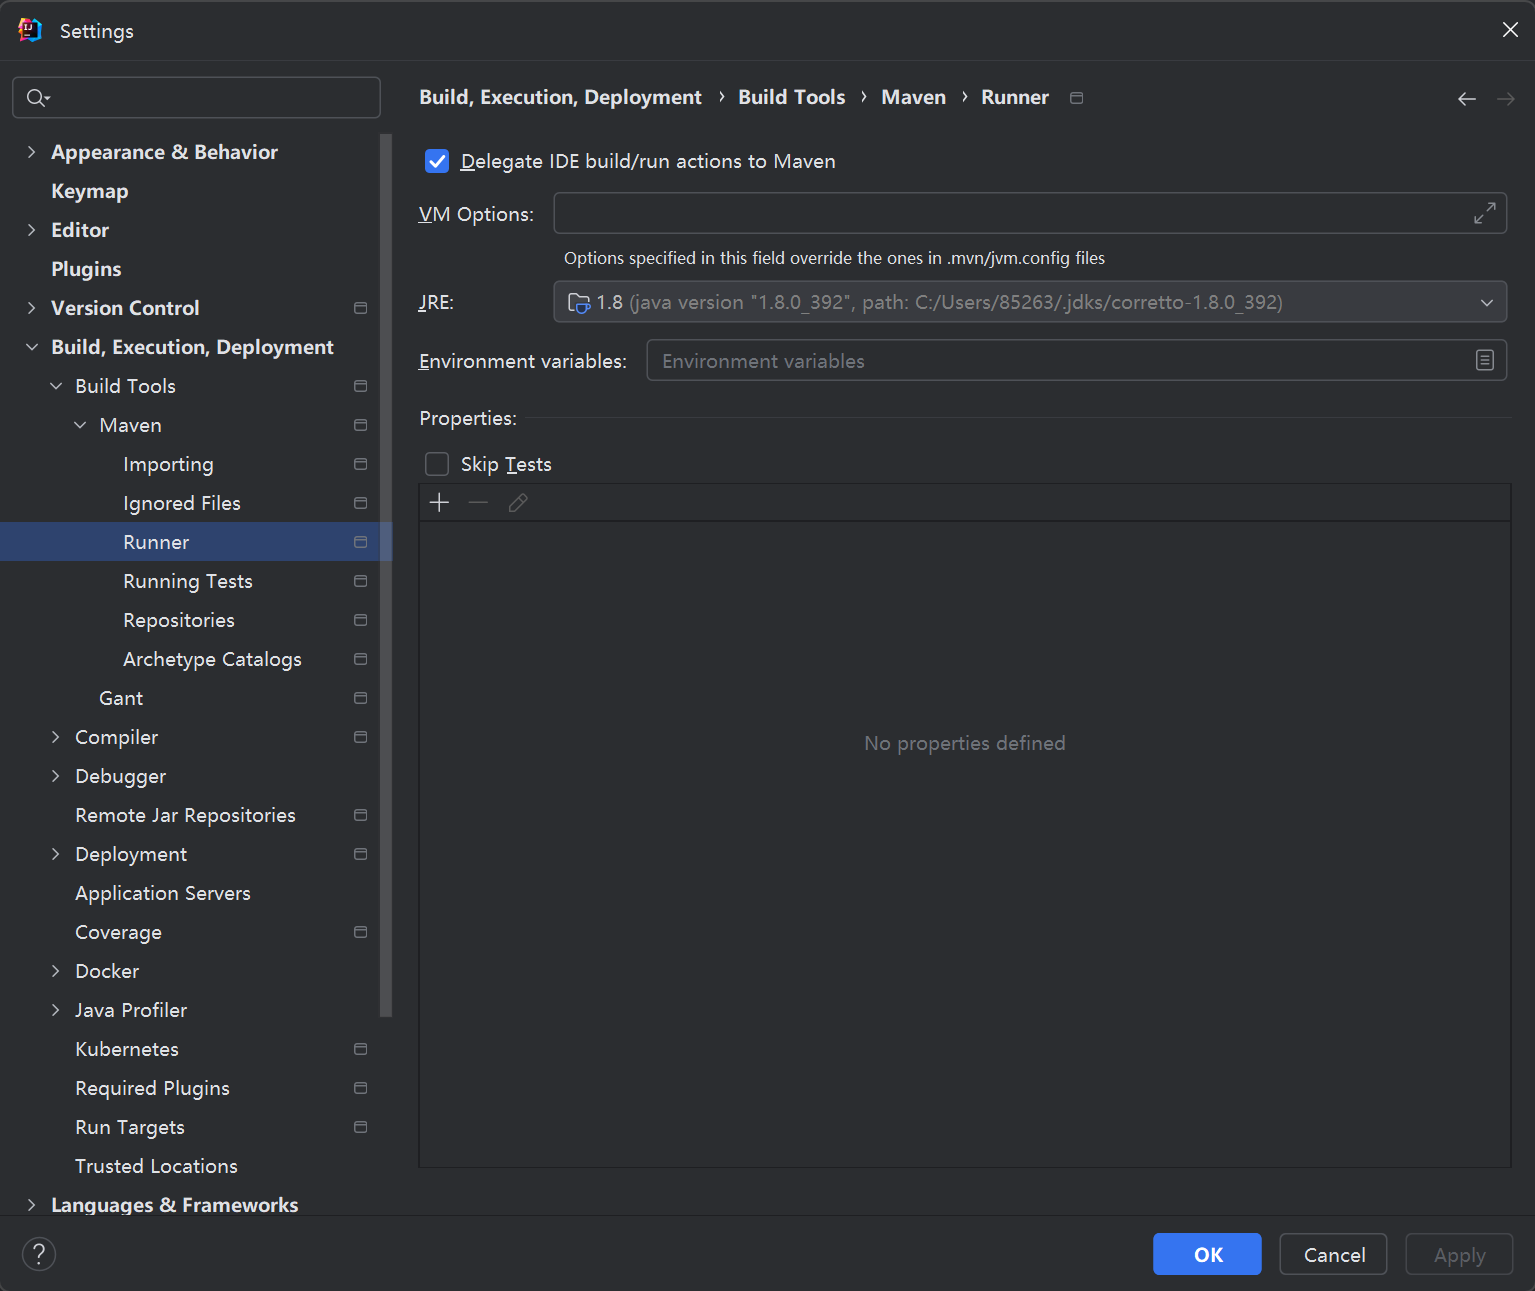Viewport: 1535px width, 1291px height.
Task: Expand the Deployment node
Action: pos(56,854)
